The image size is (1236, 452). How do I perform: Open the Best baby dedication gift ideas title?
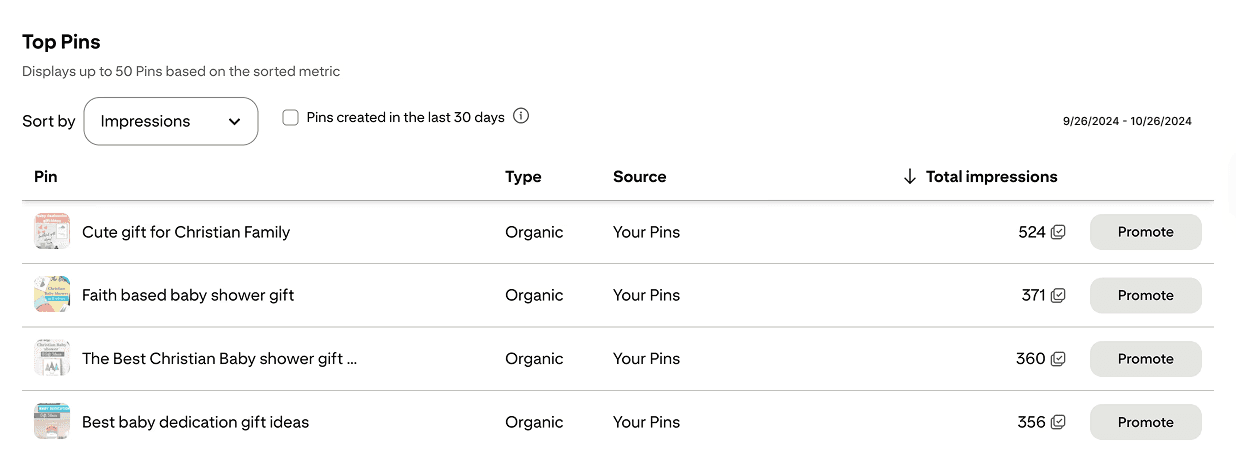coord(195,422)
